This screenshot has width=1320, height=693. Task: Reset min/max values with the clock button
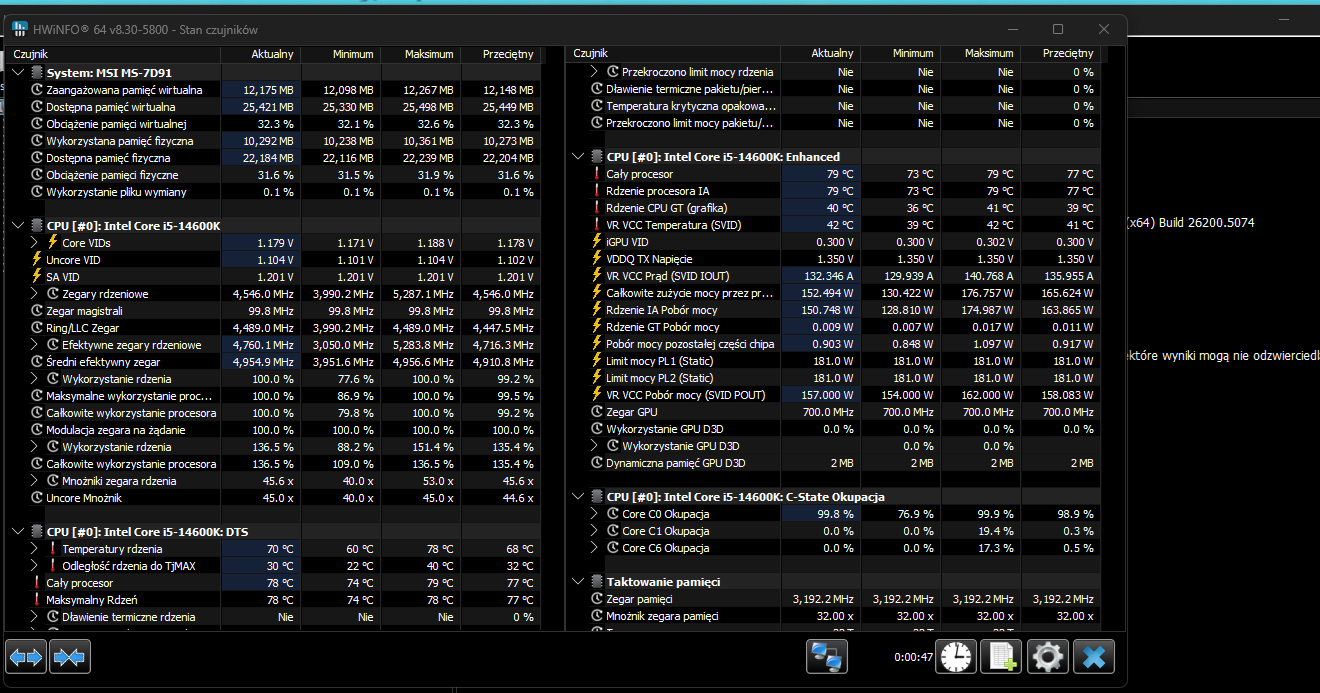[x=956, y=657]
